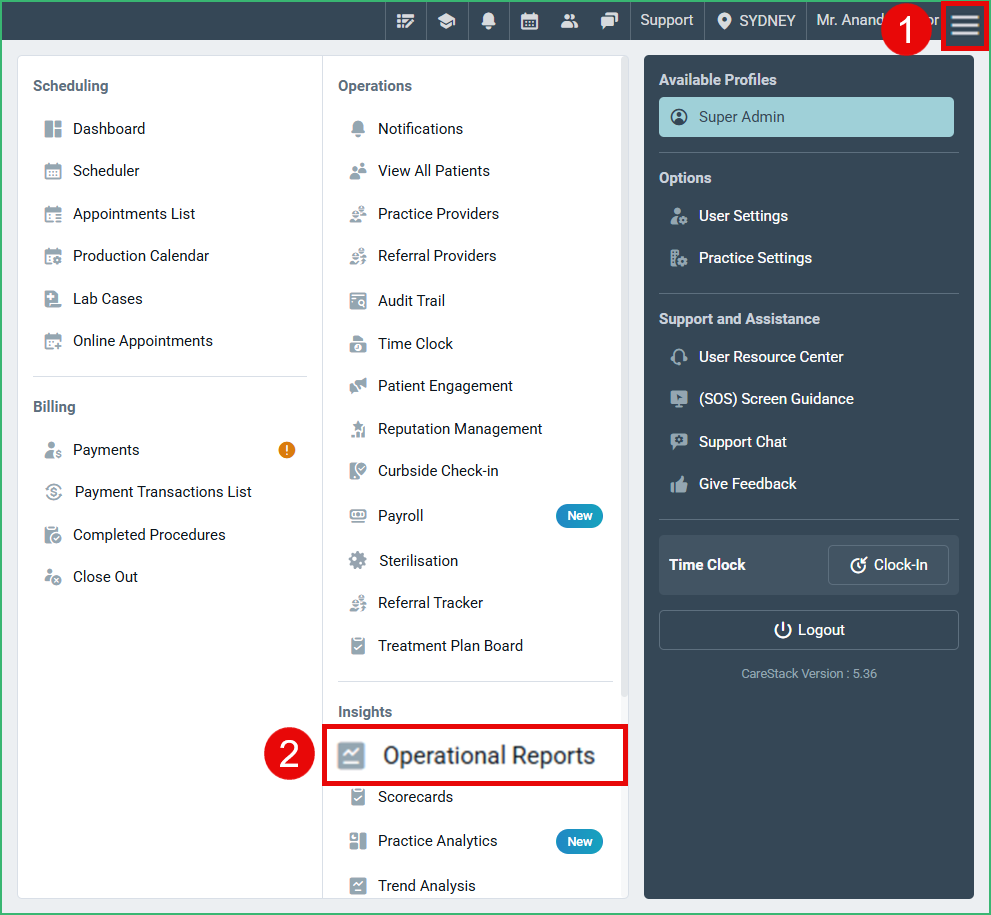Screen dimensions: 991x915
Task: Click the people group icon in top bar
Action: [x=569, y=21]
